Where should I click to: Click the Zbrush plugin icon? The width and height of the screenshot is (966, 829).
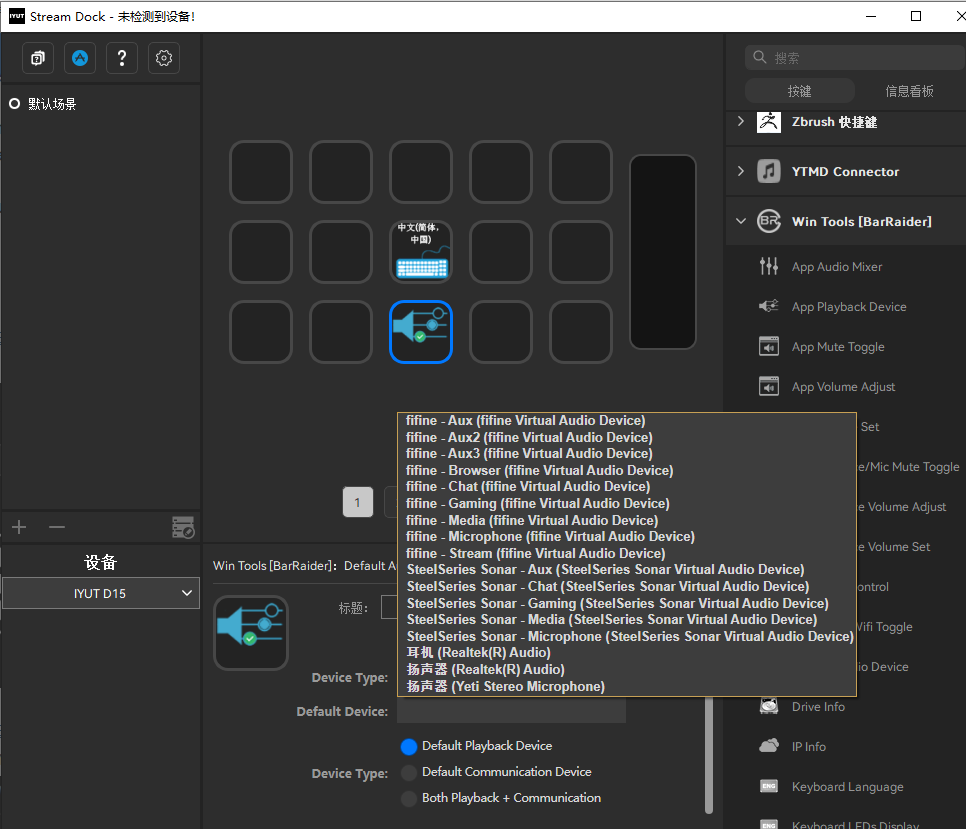pos(769,122)
